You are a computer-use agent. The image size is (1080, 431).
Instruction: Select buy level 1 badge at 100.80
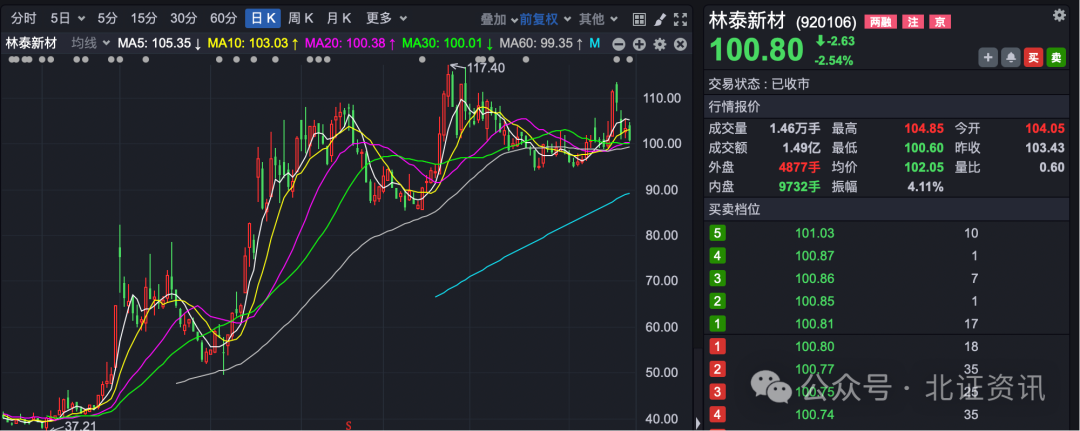[x=718, y=346]
